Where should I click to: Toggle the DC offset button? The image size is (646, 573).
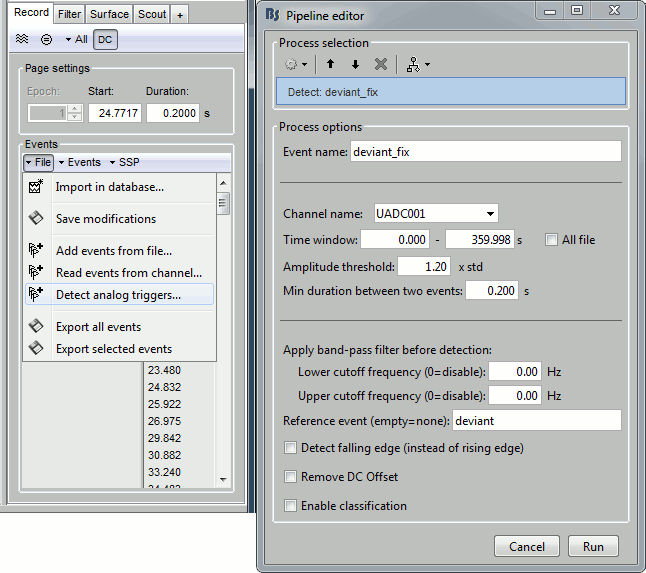[105, 39]
